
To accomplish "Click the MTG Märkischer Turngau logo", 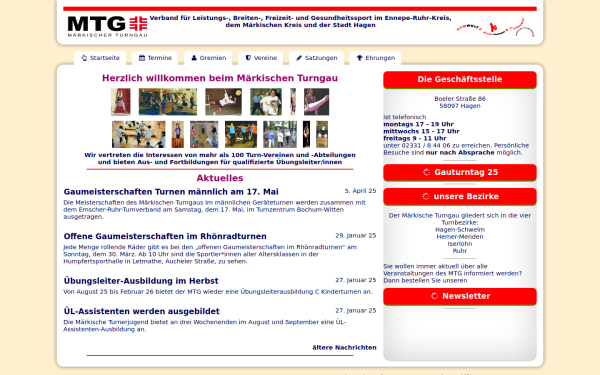I will click(x=107, y=26).
